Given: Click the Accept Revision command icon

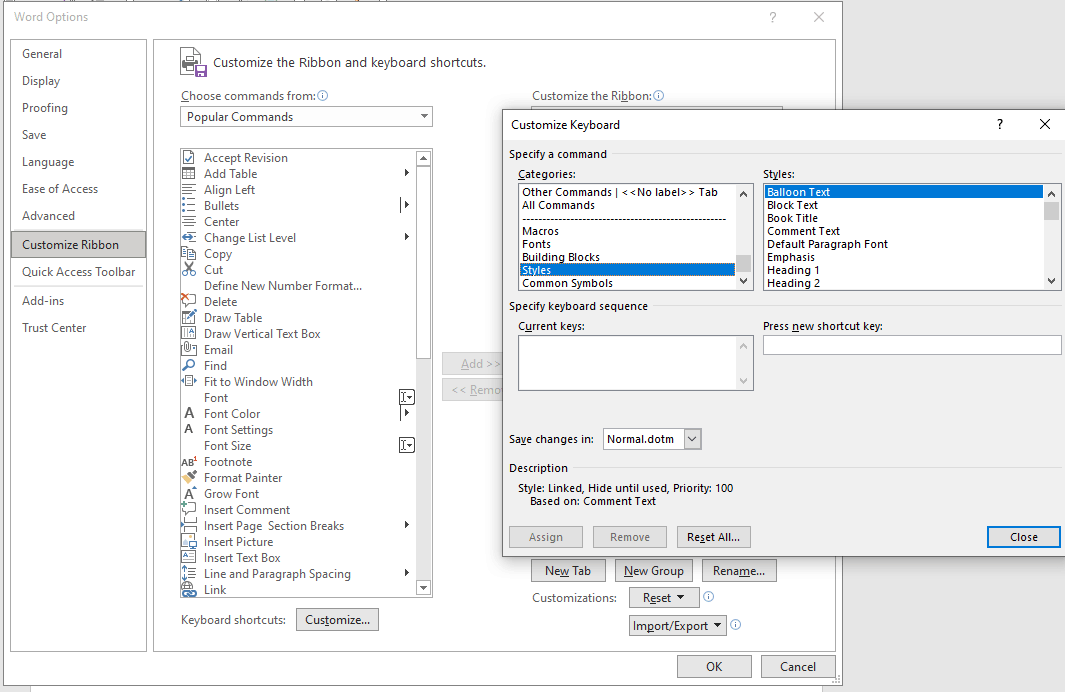Looking at the screenshot, I should (189, 158).
